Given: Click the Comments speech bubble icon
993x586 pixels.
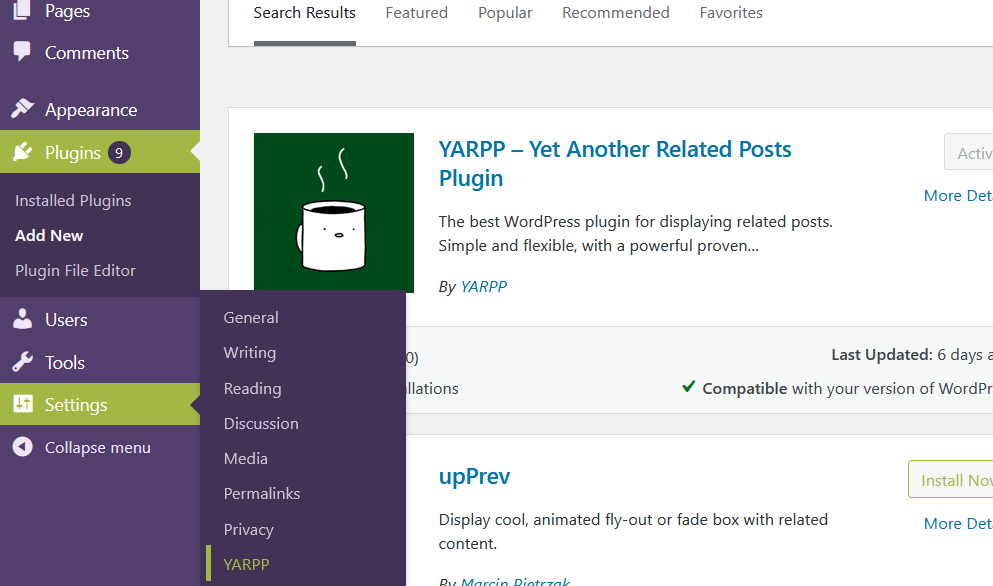Looking at the screenshot, I should pyautogui.click(x=22, y=52).
